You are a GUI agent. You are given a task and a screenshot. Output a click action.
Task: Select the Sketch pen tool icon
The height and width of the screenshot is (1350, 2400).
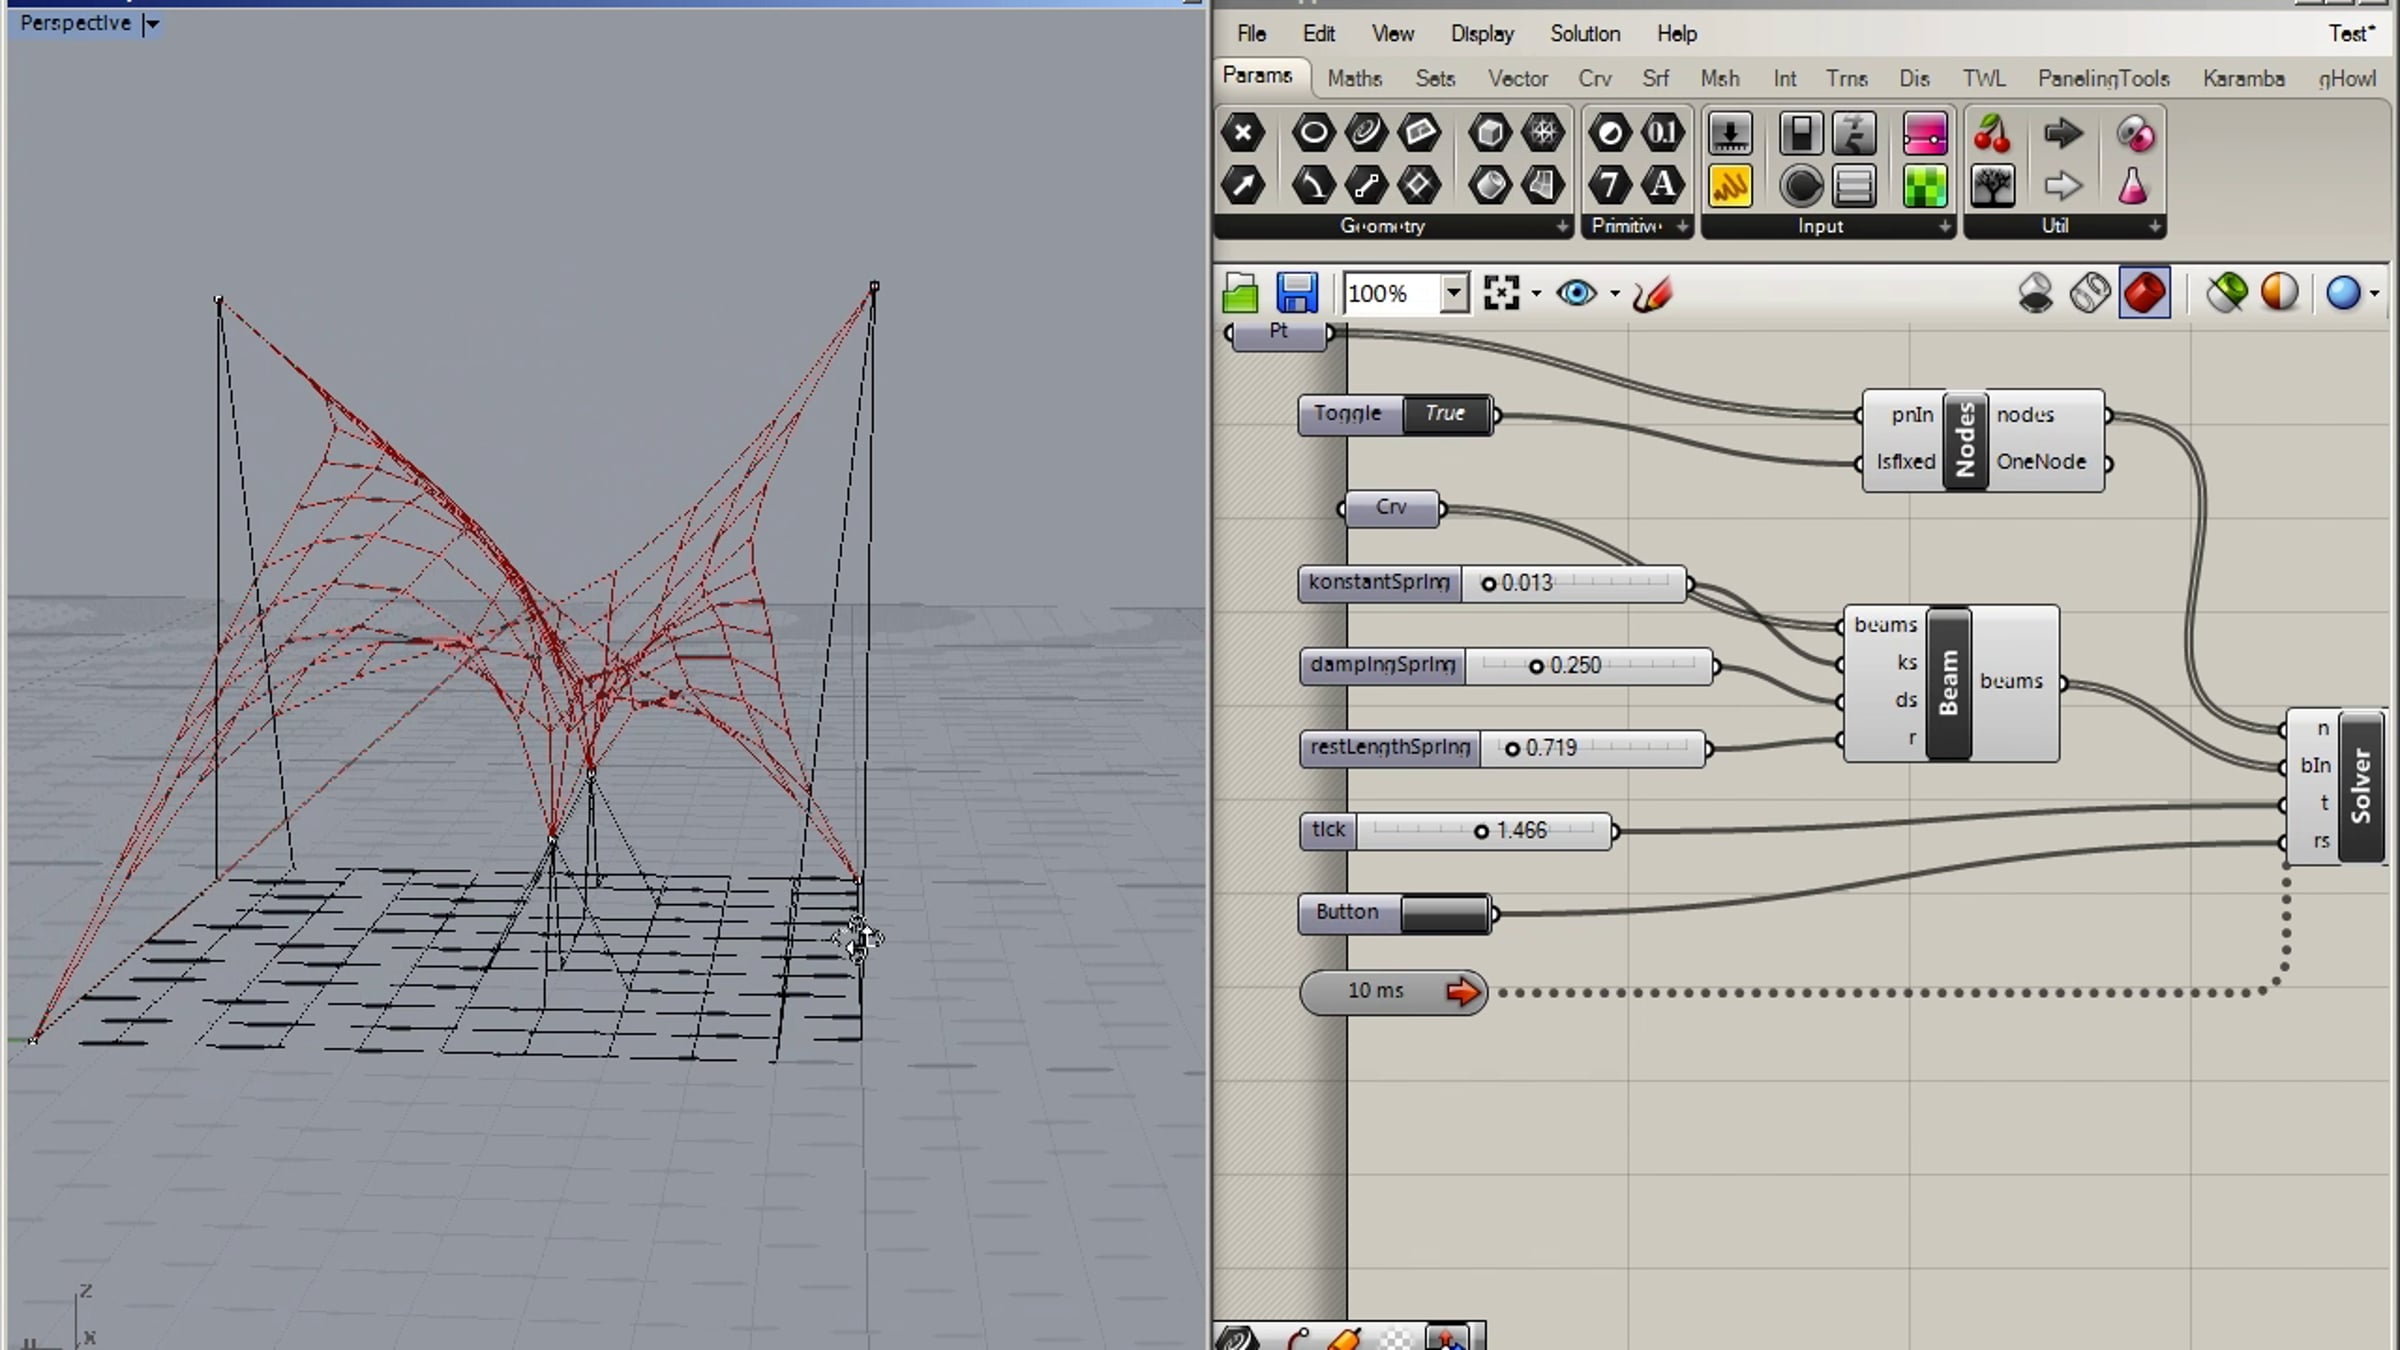pyautogui.click(x=1652, y=294)
